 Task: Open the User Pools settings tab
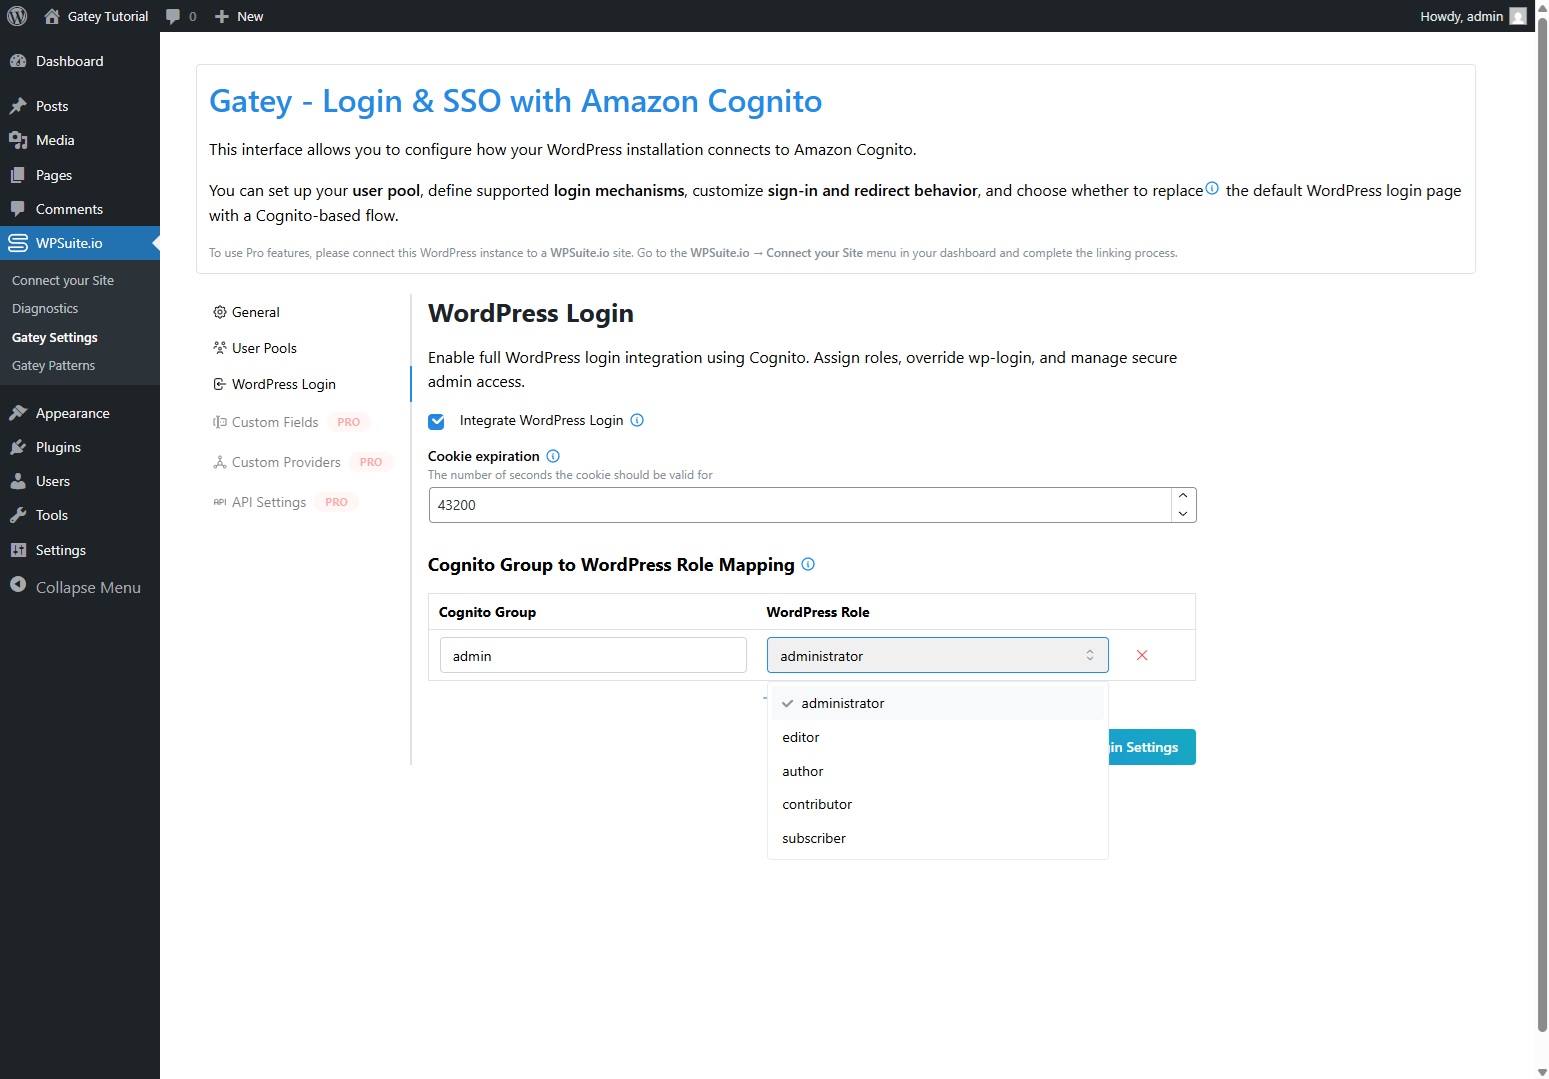coord(264,348)
